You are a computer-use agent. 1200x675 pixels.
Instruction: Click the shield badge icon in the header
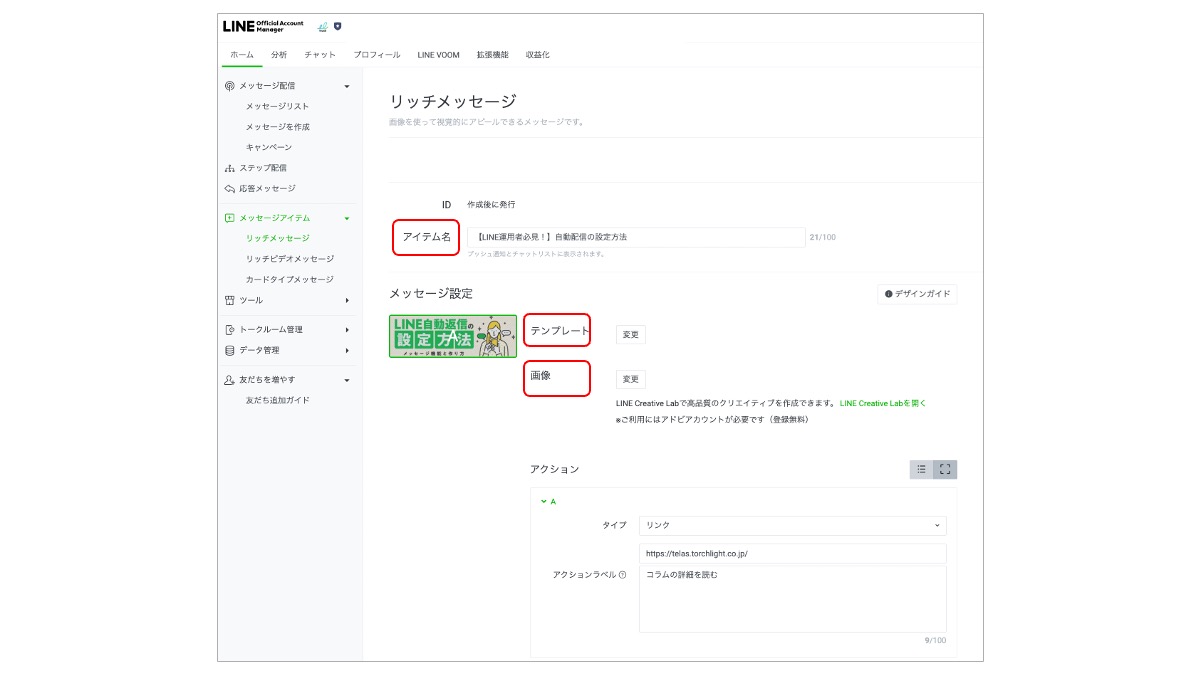coord(337,27)
